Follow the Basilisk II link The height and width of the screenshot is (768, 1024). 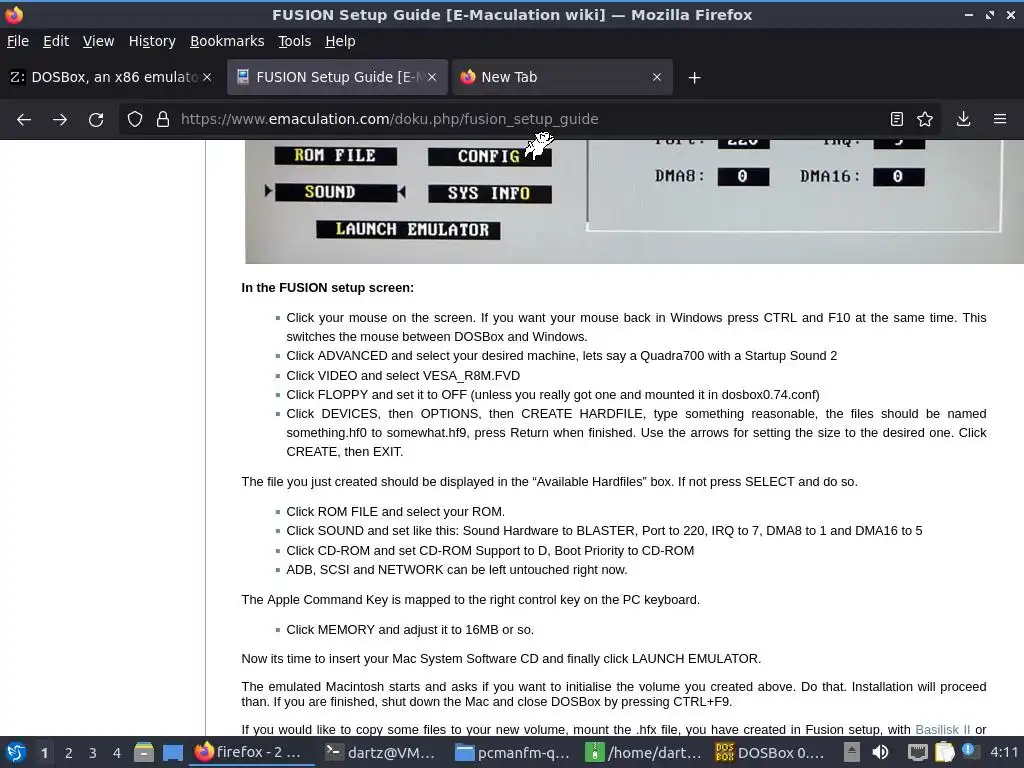tap(942, 729)
